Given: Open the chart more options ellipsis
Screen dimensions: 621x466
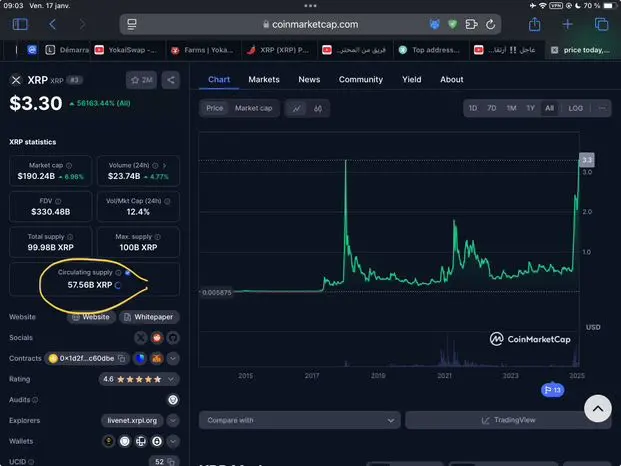Looking at the screenshot, I should click(602, 108).
